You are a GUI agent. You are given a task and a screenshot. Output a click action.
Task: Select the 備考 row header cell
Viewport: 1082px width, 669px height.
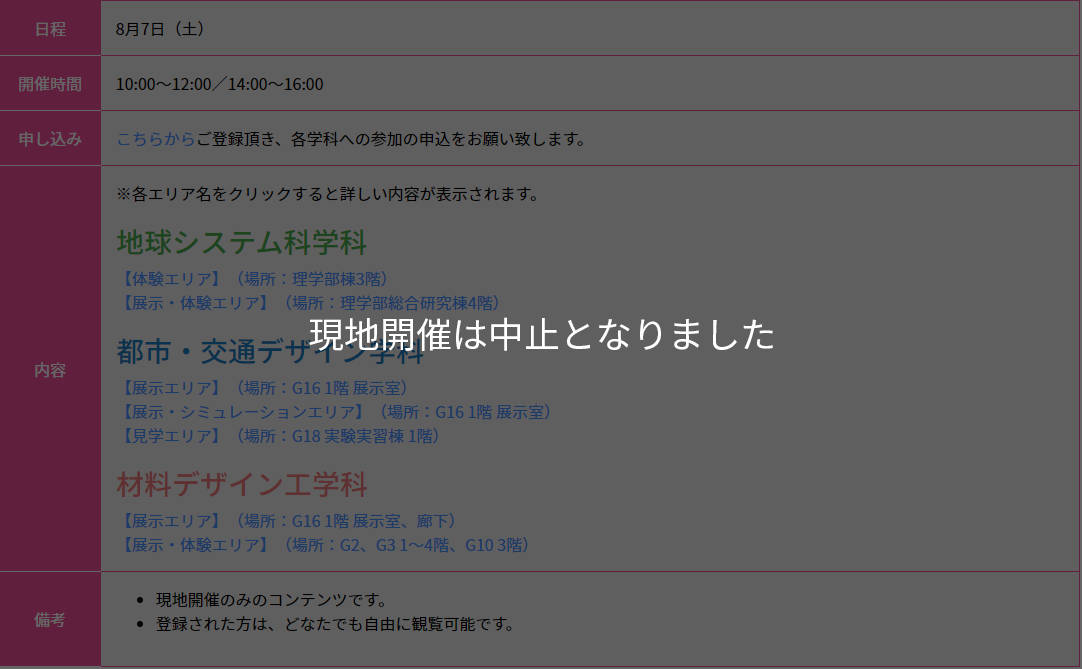pos(50,619)
